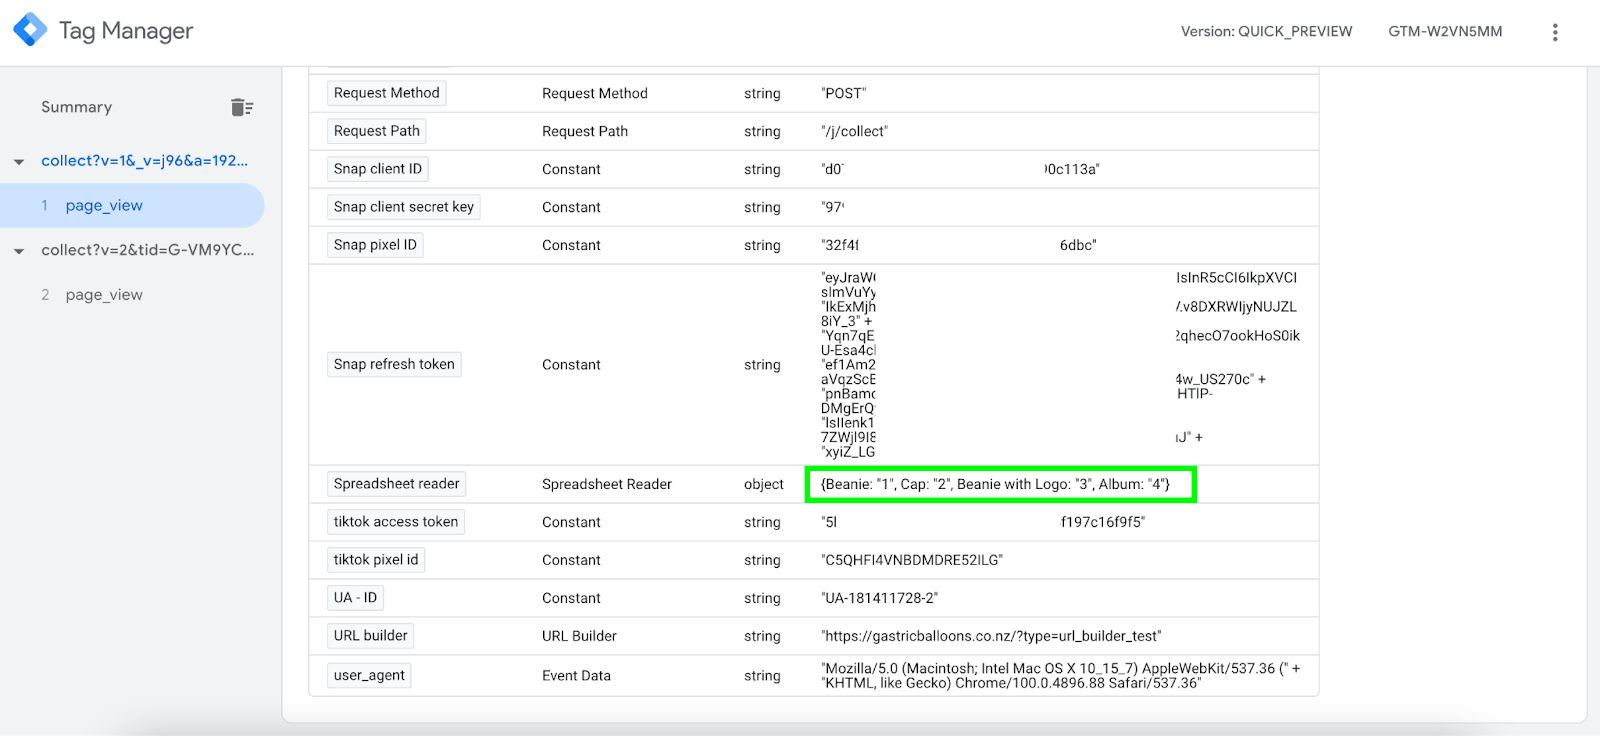
Task: Click the Version: QUICK_PREVIEW label
Action: 1266,32
